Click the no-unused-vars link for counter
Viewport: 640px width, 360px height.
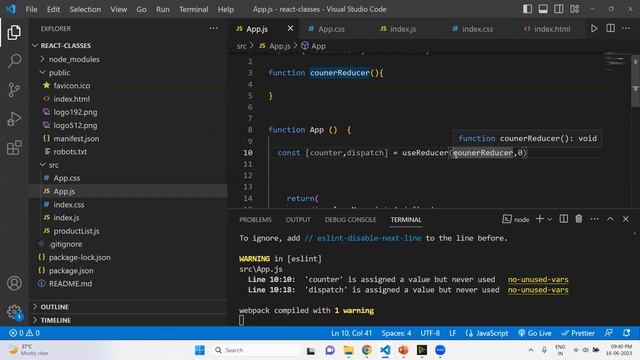(538, 280)
